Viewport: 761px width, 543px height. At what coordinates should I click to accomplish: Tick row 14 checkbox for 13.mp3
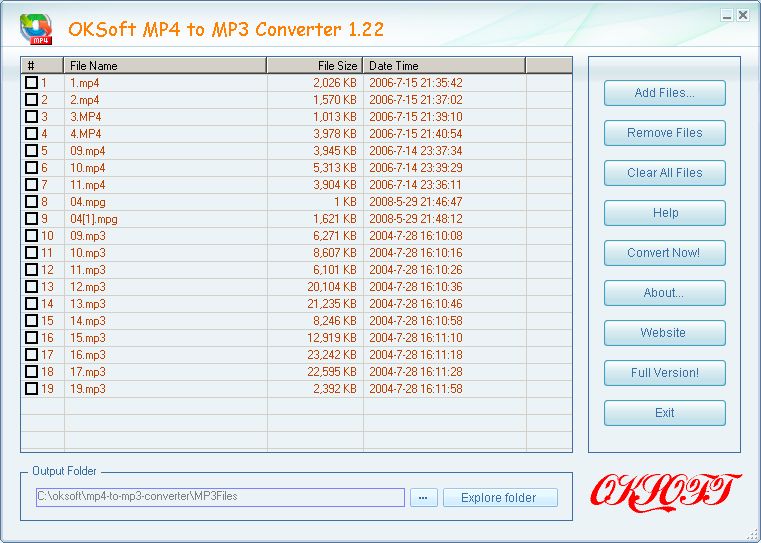point(32,303)
